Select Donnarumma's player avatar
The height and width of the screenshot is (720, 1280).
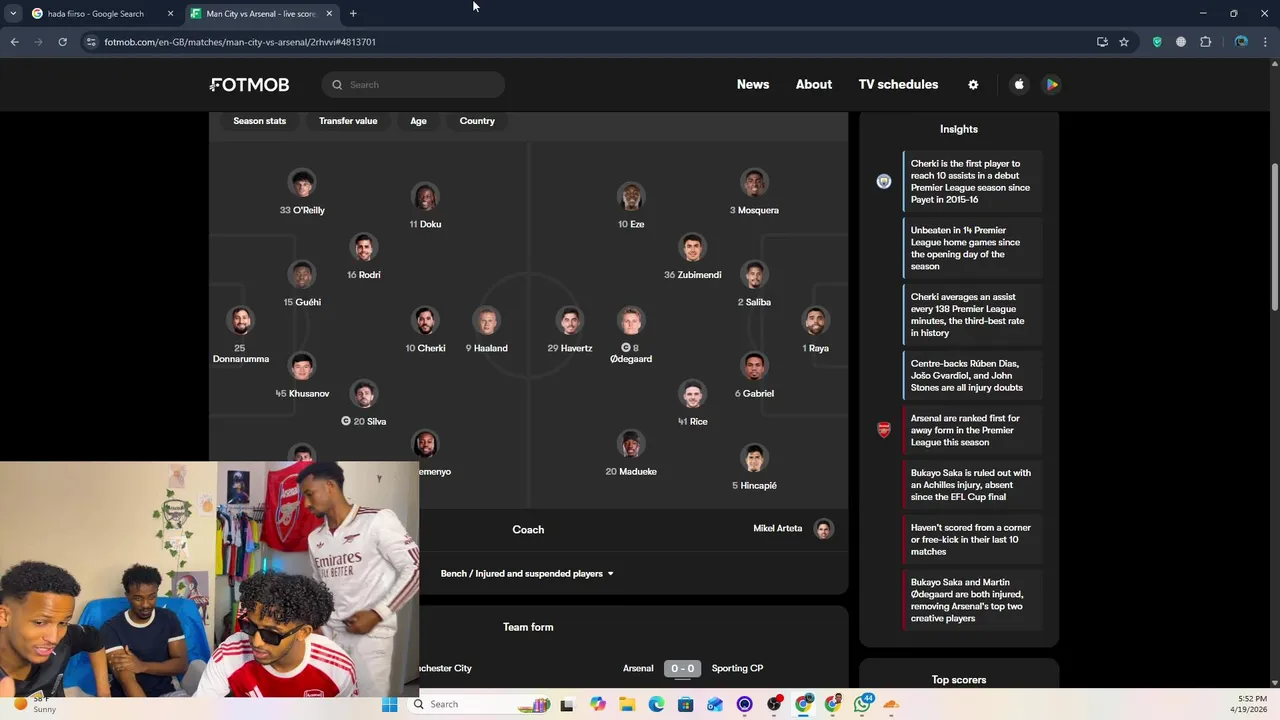click(240, 321)
